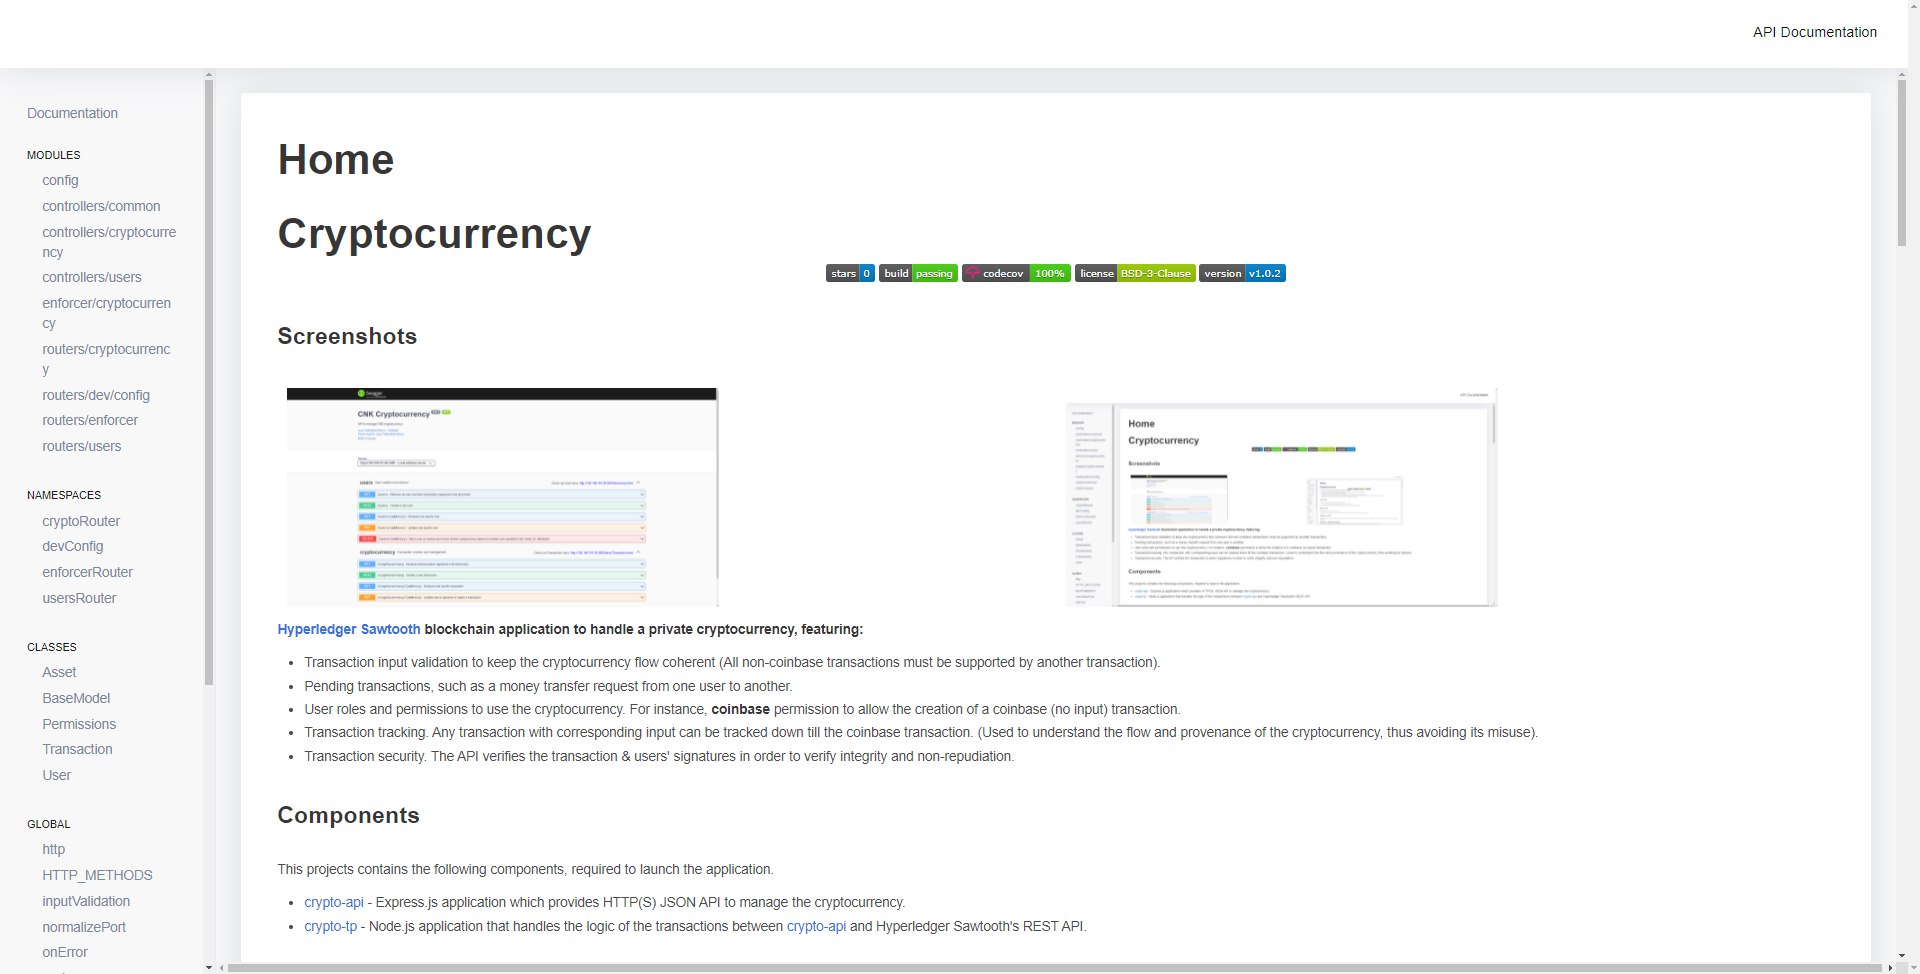Open the config module
1920x974 pixels.
[60, 180]
